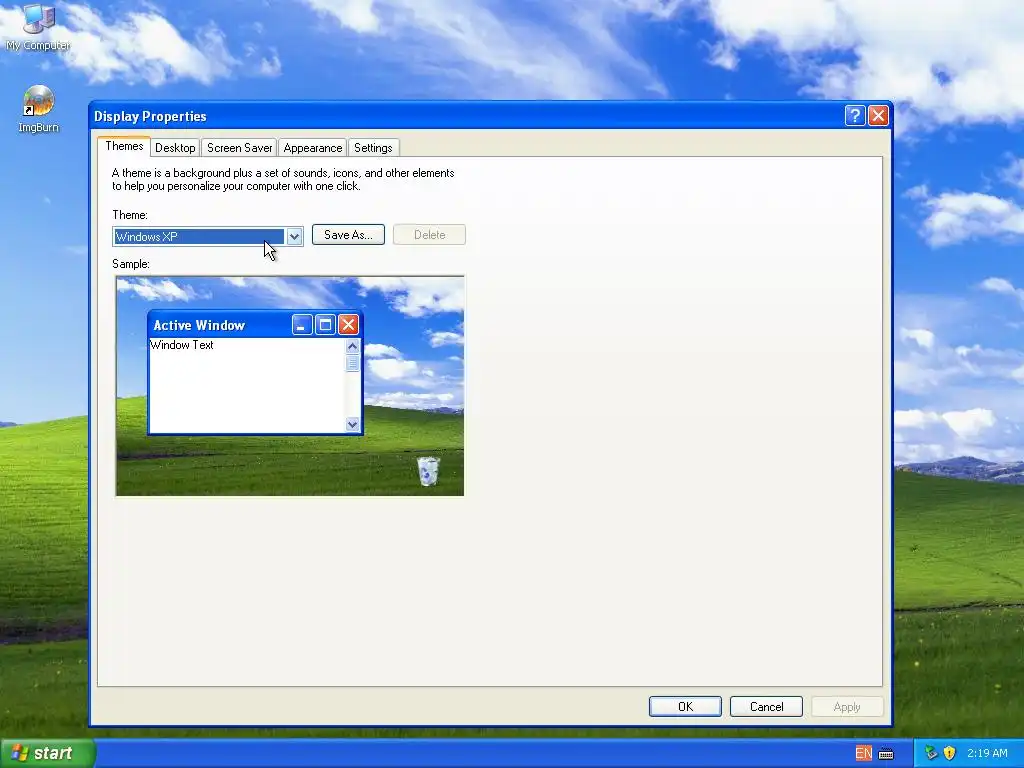Switch to the Desktop tab
This screenshot has width=1024, height=768.
point(175,148)
